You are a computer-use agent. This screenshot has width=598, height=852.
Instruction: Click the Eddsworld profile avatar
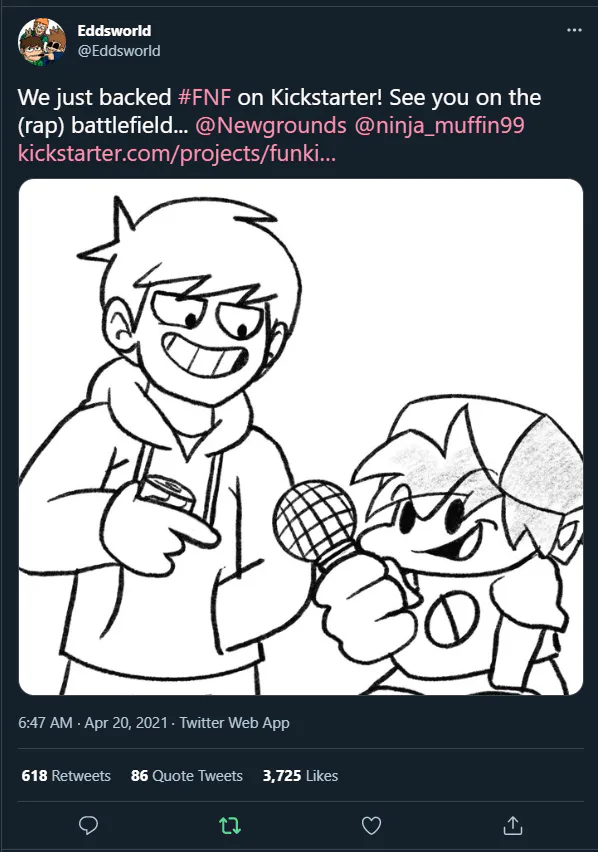(x=42, y=41)
